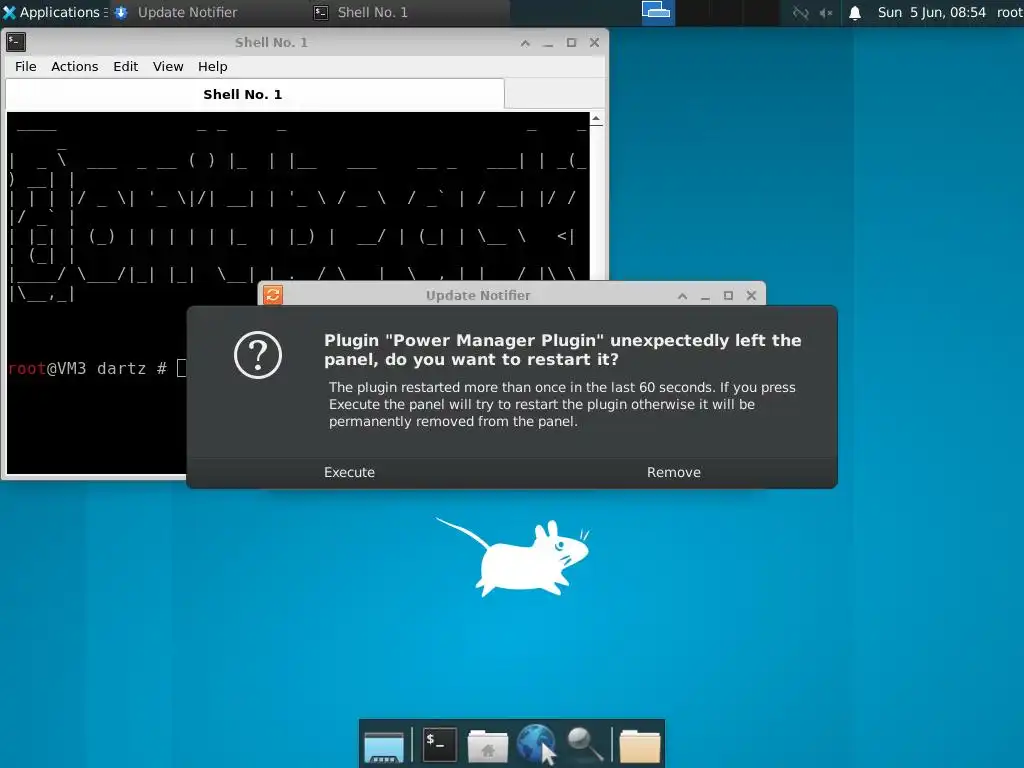
Task: Open the View menu in the Shell window
Action: click(x=168, y=67)
